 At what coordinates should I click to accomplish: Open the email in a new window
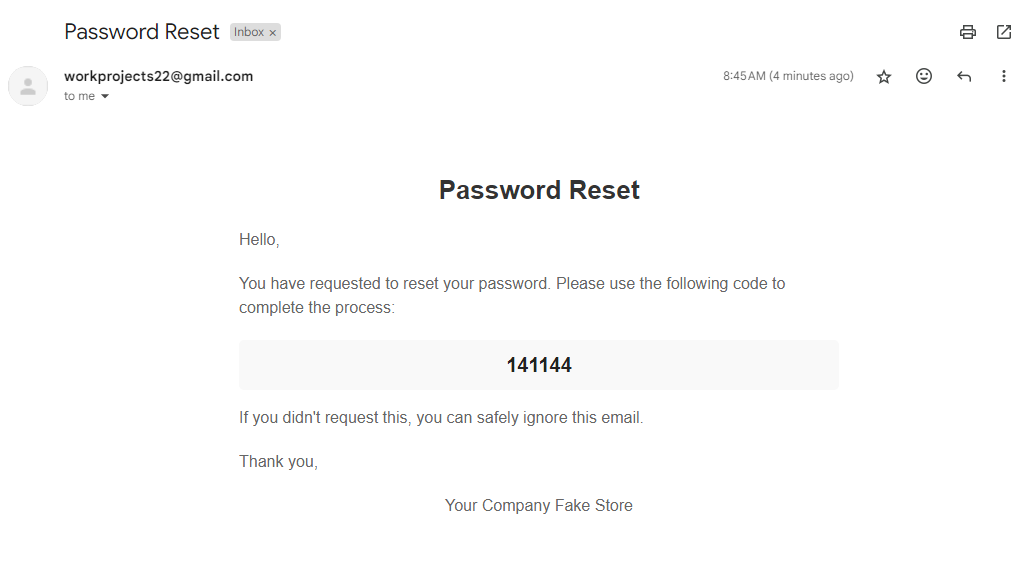click(x=1004, y=32)
